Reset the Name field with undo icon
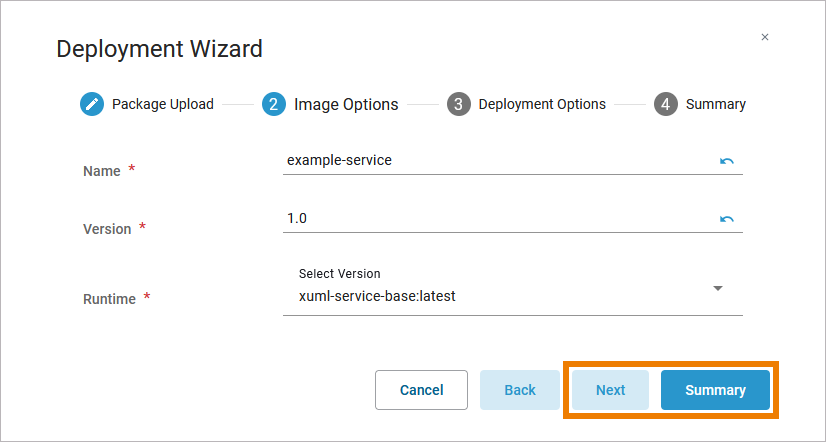Image resolution: width=826 pixels, height=442 pixels. (x=727, y=160)
